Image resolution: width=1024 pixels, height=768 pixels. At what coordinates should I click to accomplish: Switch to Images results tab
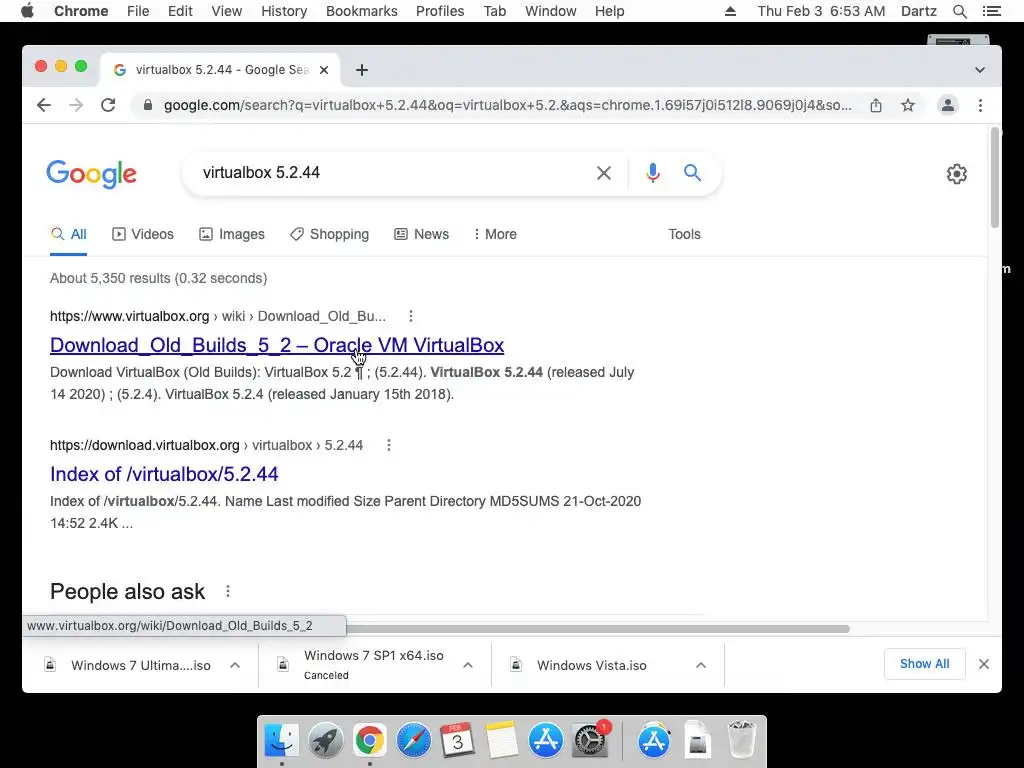pyautogui.click(x=232, y=234)
